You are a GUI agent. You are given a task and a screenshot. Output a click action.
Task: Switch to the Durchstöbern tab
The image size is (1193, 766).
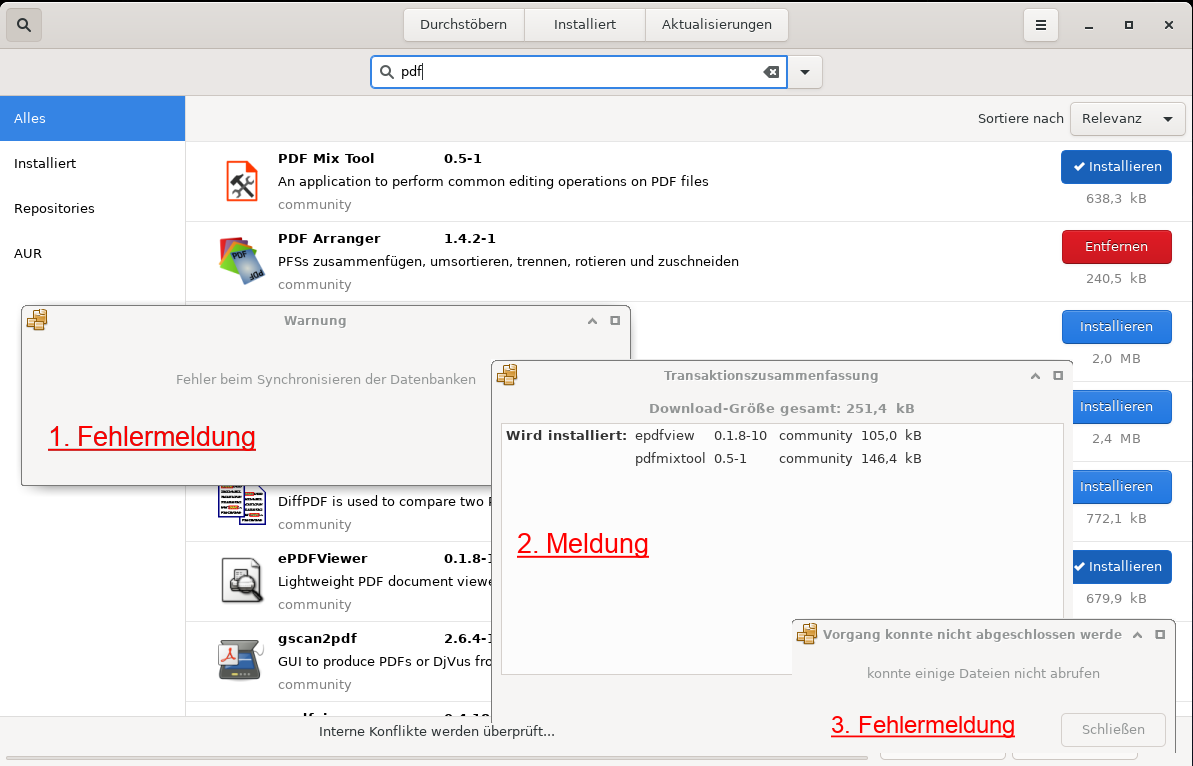(x=463, y=24)
